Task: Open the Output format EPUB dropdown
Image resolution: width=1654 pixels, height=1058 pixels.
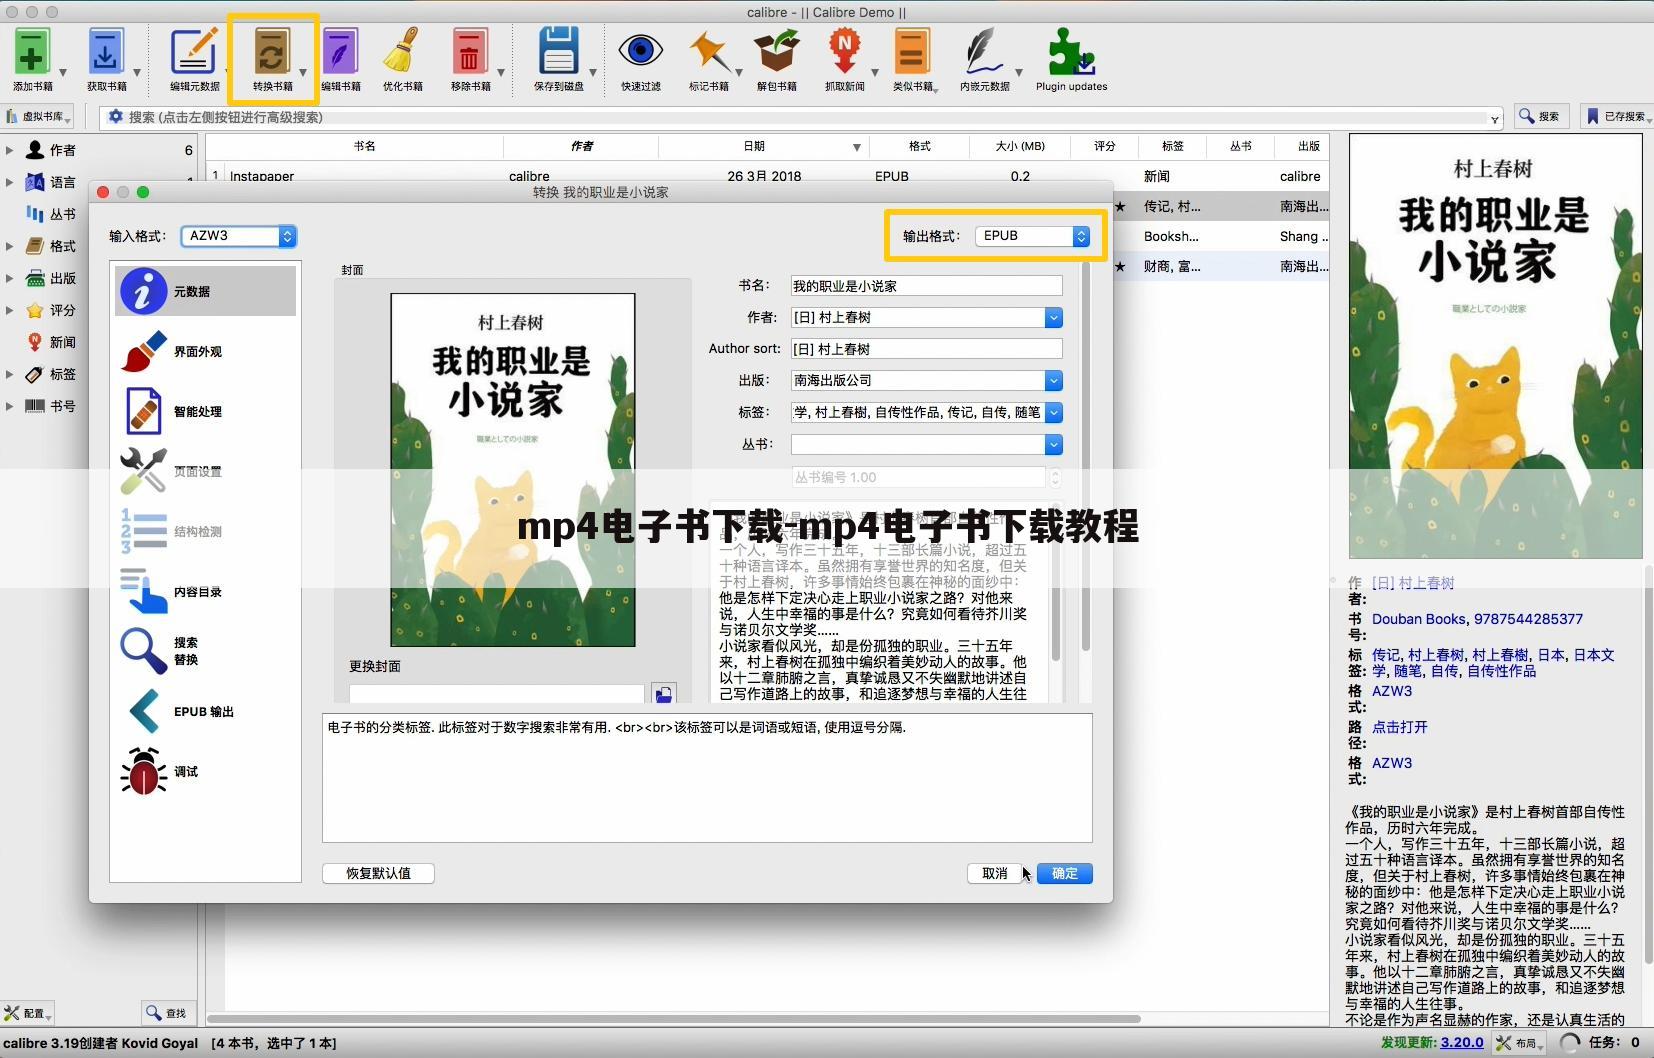Action: pyautogui.click(x=1032, y=236)
